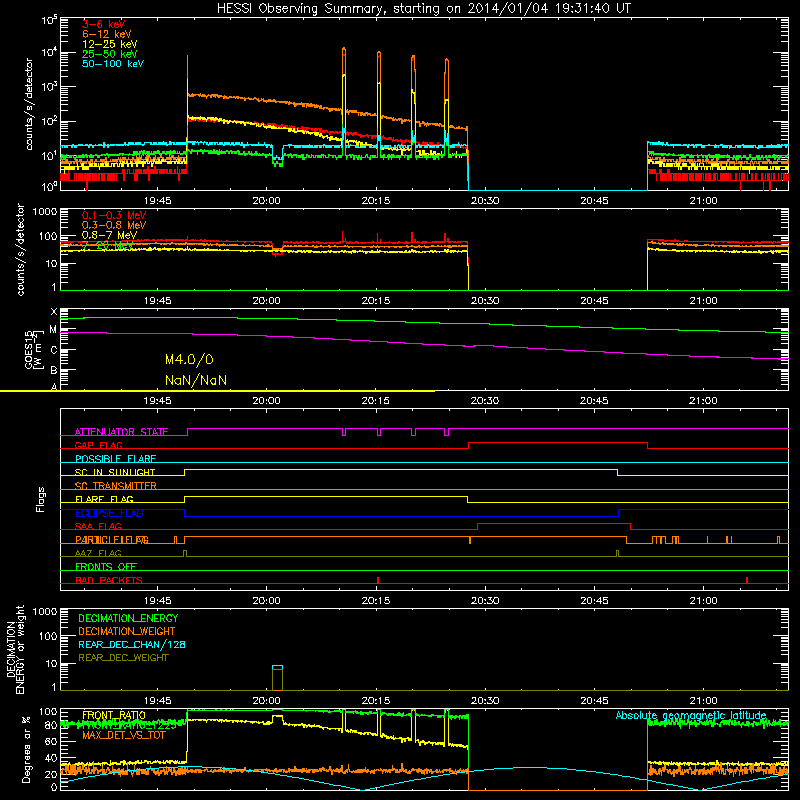The width and height of the screenshot is (800, 800).
Task: Click 20:45 tick label under the MeV panel
Action: coord(594,301)
